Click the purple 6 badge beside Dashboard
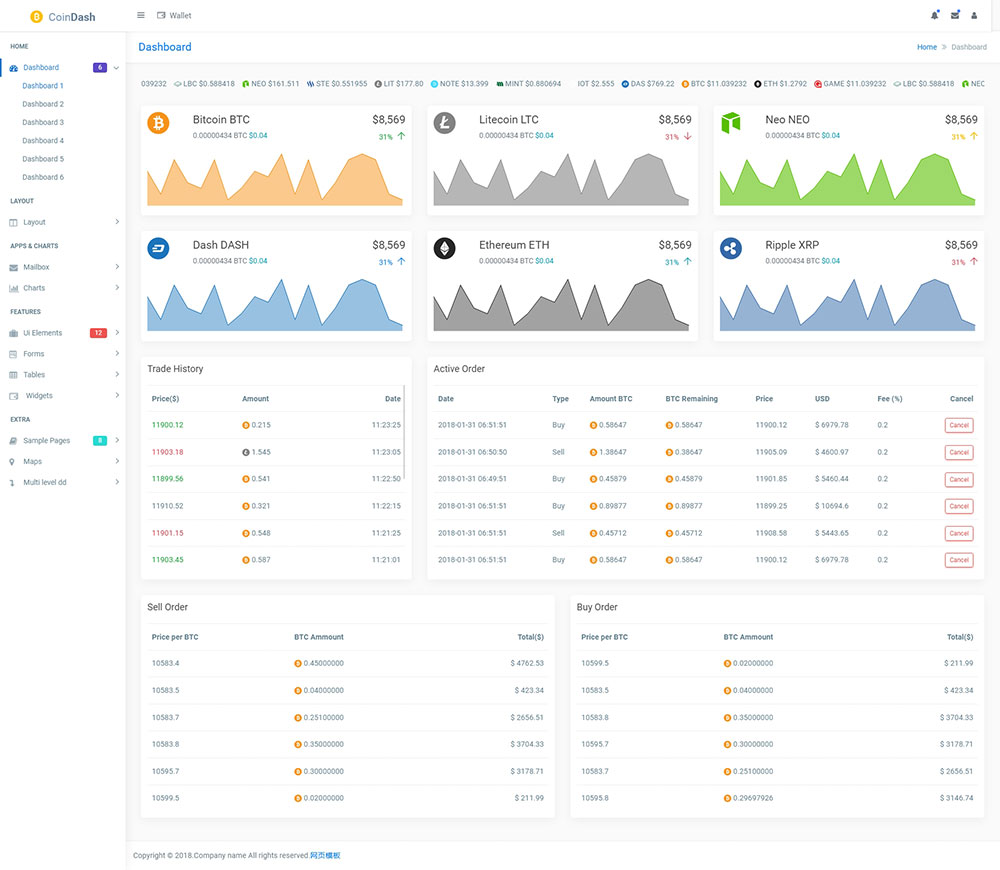1000x870 pixels. click(x=100, y=68)
